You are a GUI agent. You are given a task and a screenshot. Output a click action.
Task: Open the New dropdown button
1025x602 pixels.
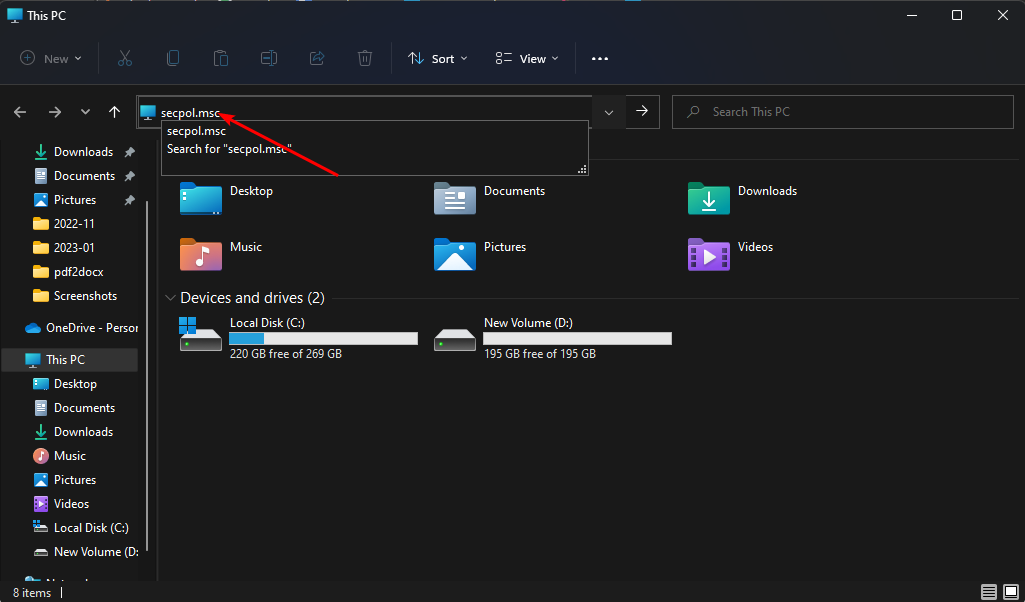(51, 58)
